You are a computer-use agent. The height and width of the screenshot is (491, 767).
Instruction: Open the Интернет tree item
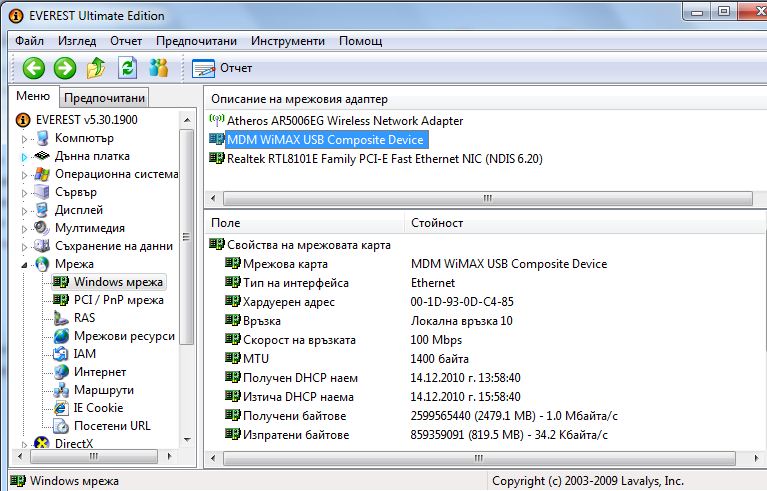click(x=100, y=372)
